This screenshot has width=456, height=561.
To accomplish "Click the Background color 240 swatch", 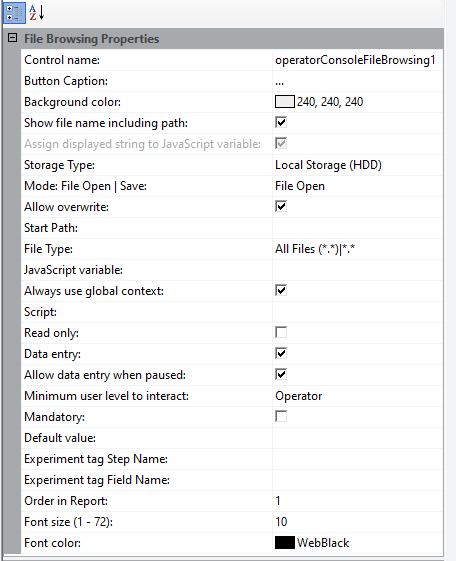I will pos(285,102).
